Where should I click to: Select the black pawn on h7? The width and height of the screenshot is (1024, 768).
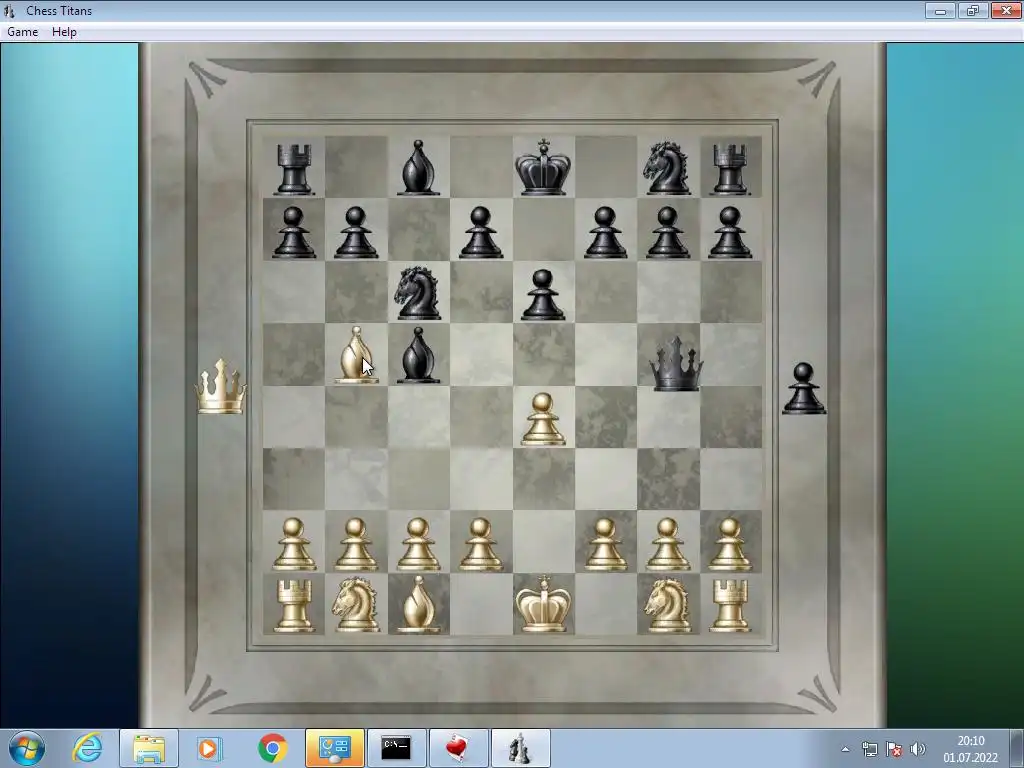pos(729,232)
